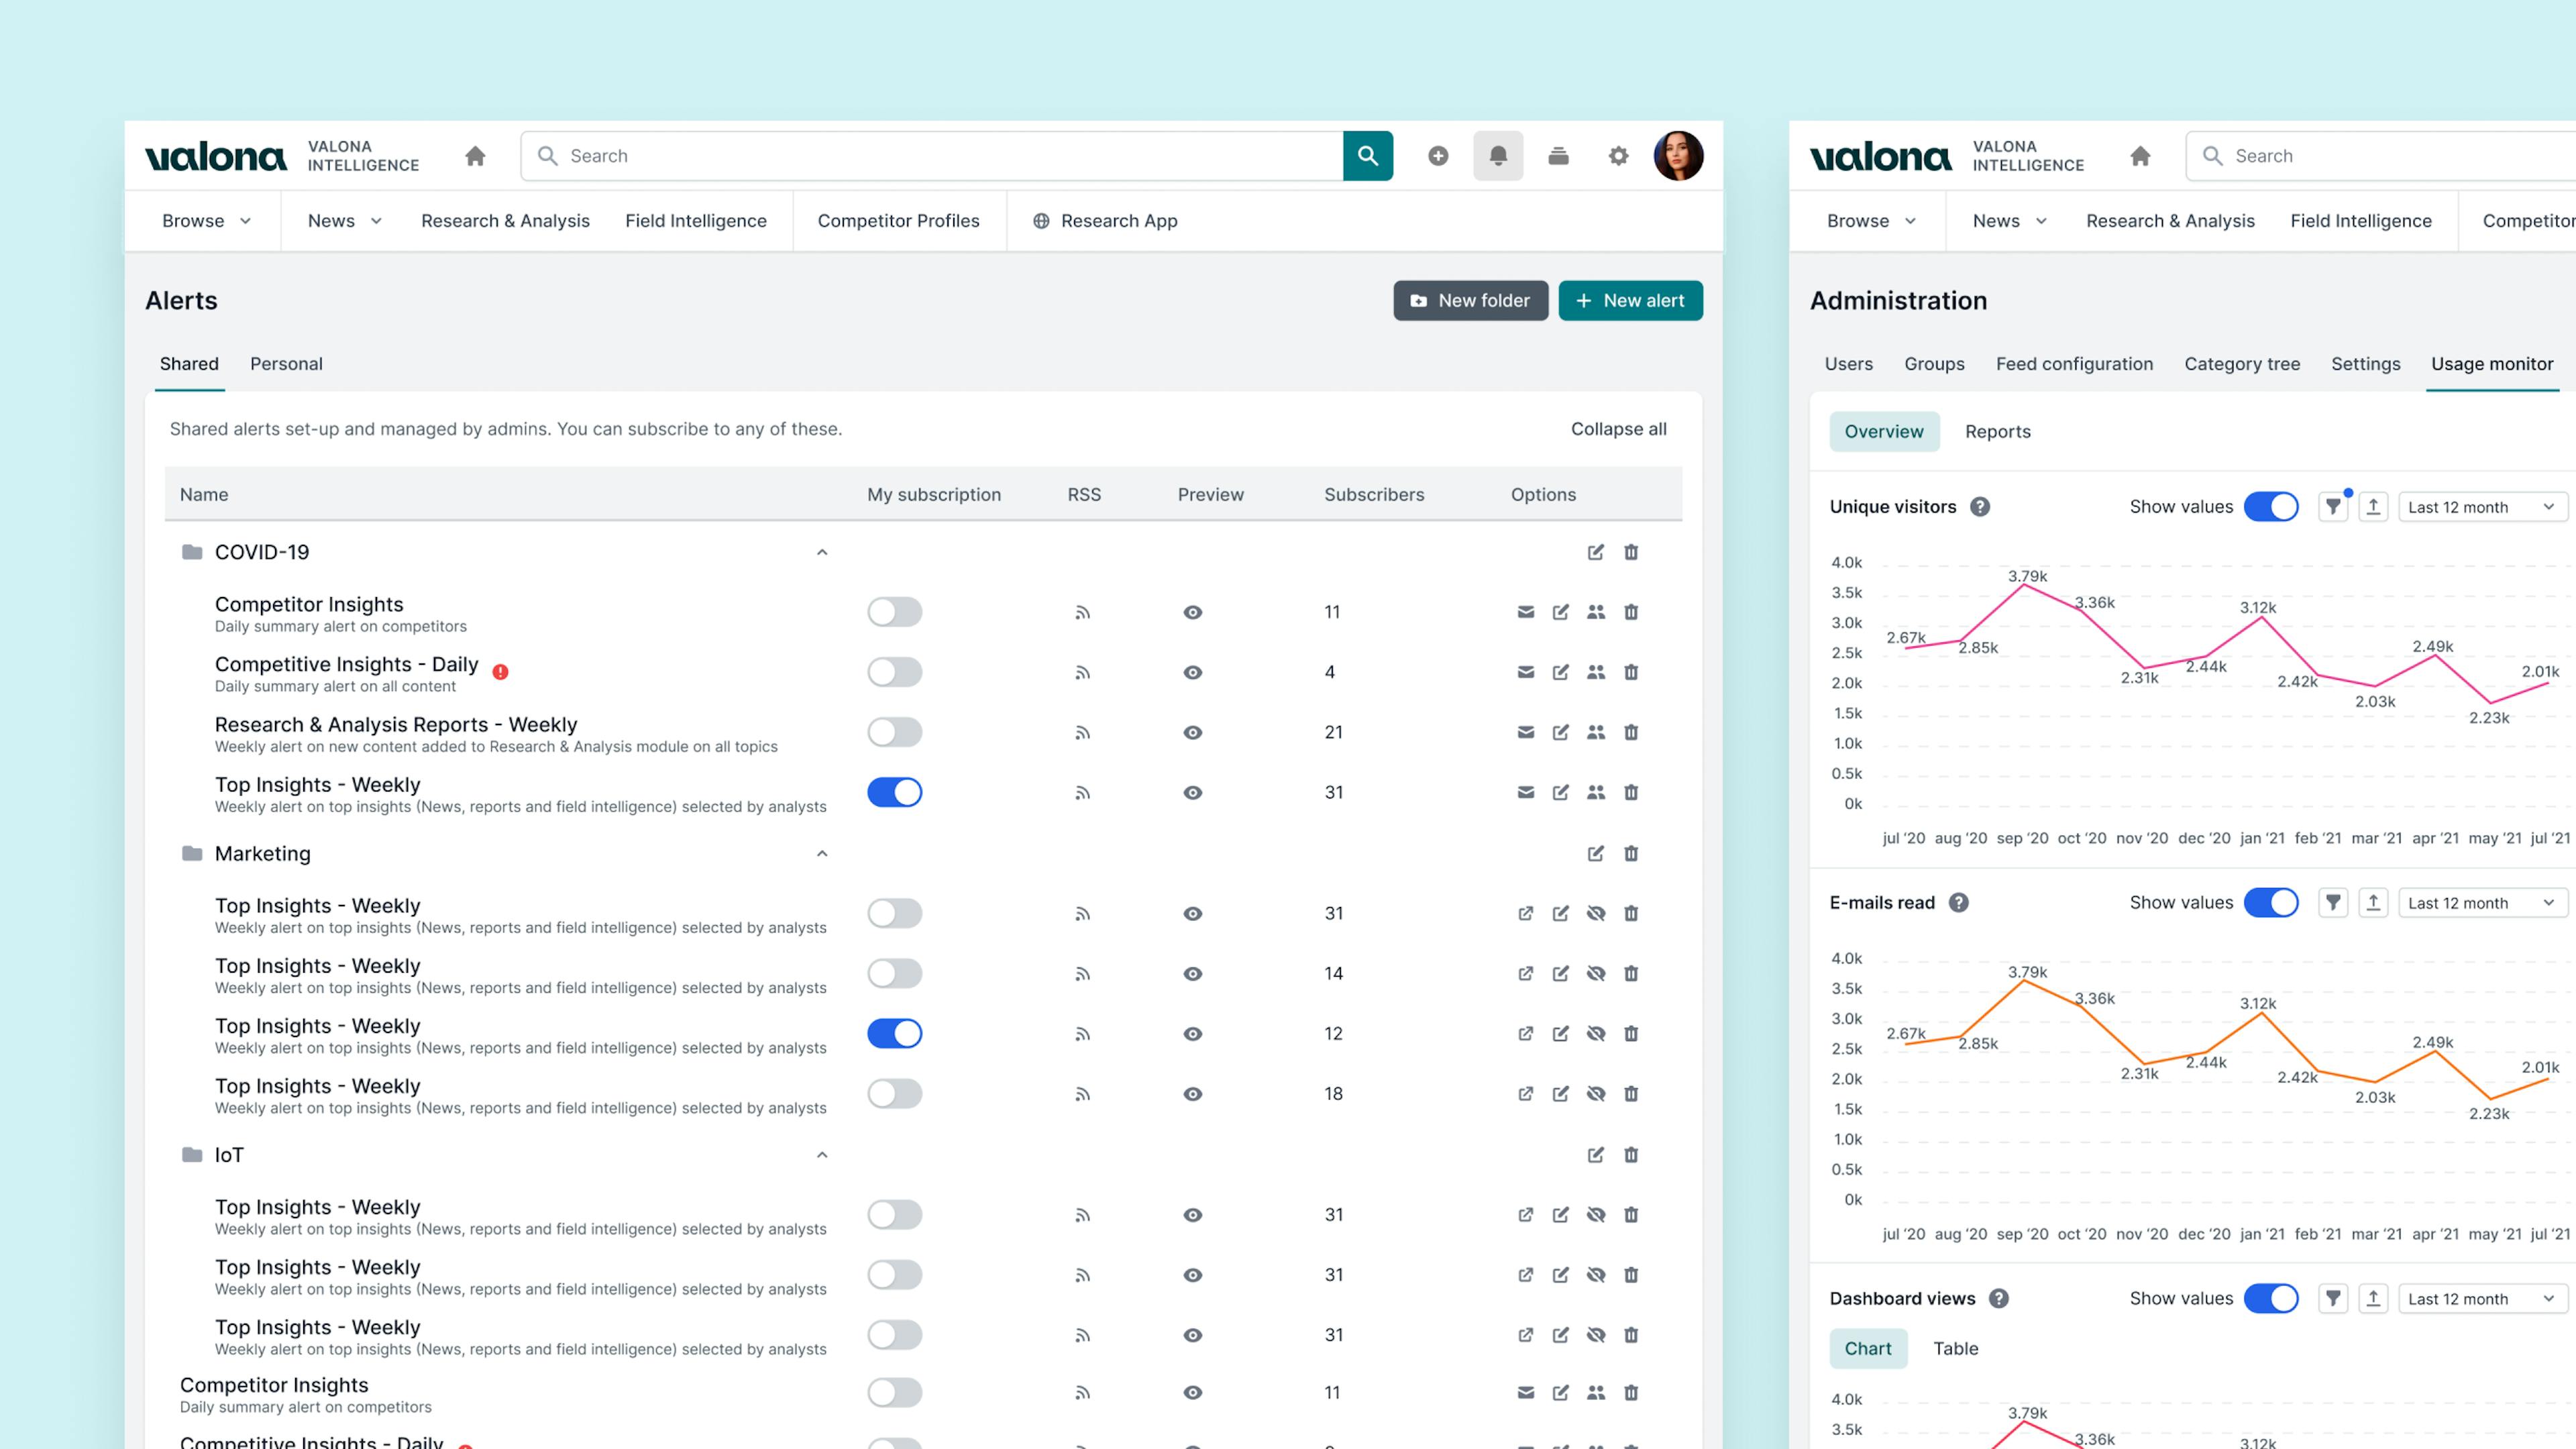Turn off subscription for the Marketing row with 12 subscribers
The image size is (2576, 1449).
click(x=895, y=1033)
